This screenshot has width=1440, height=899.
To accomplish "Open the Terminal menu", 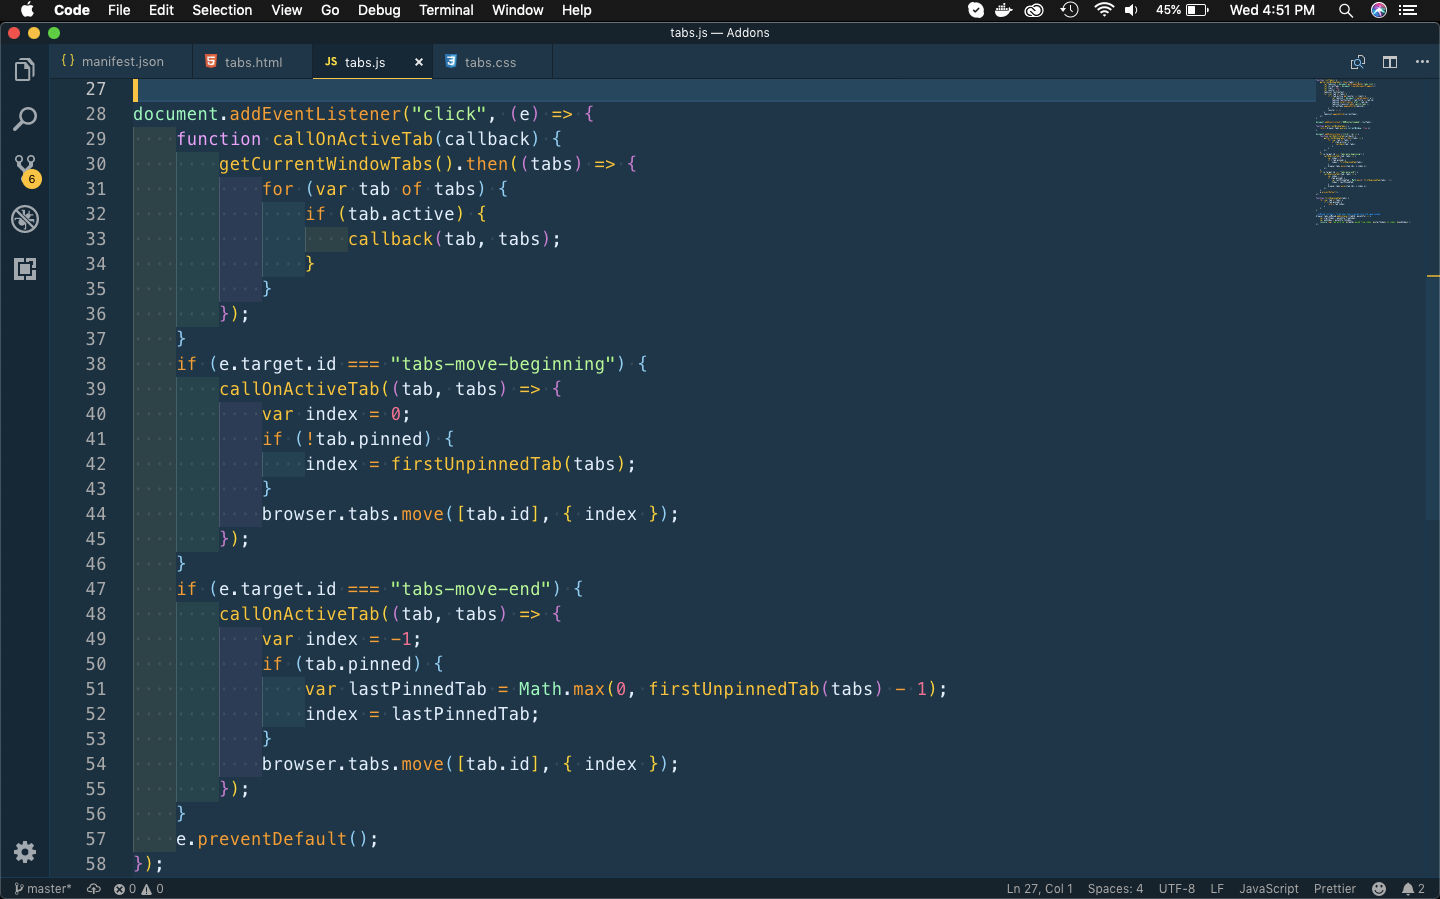I will (x=446, y=10).
